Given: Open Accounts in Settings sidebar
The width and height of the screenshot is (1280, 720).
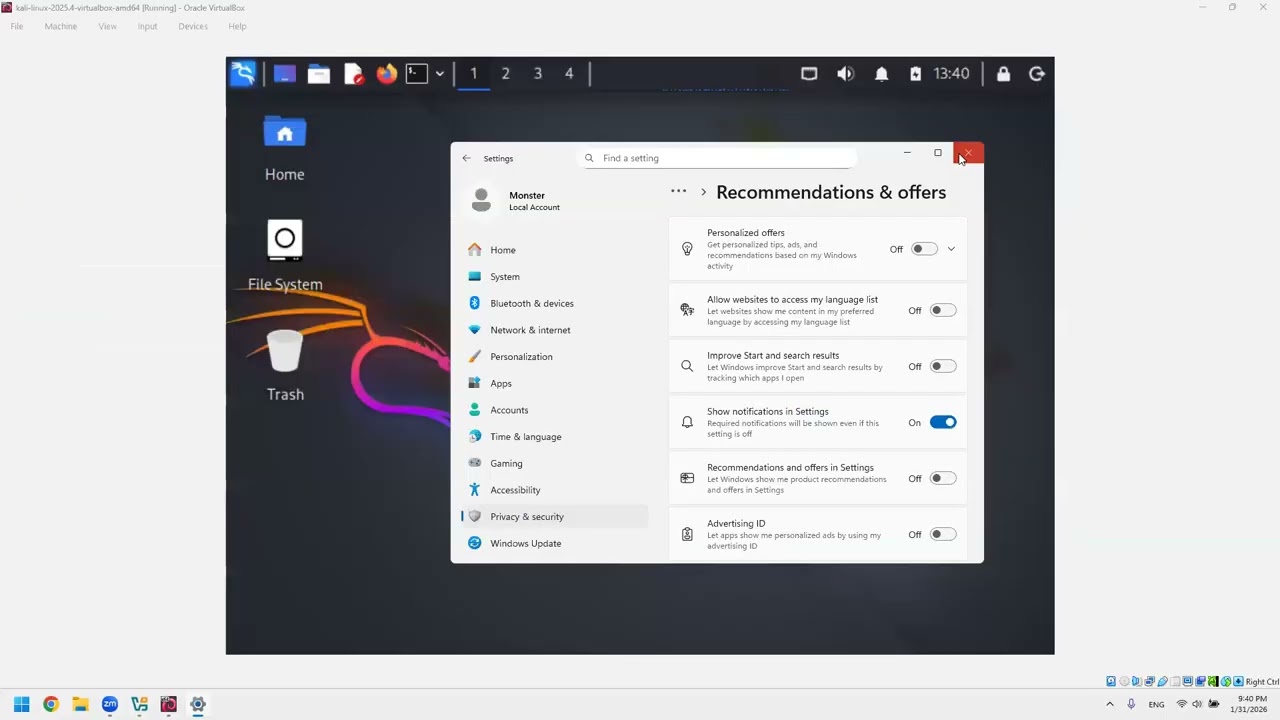Looking at the screenshot, I should coord(555,410).
